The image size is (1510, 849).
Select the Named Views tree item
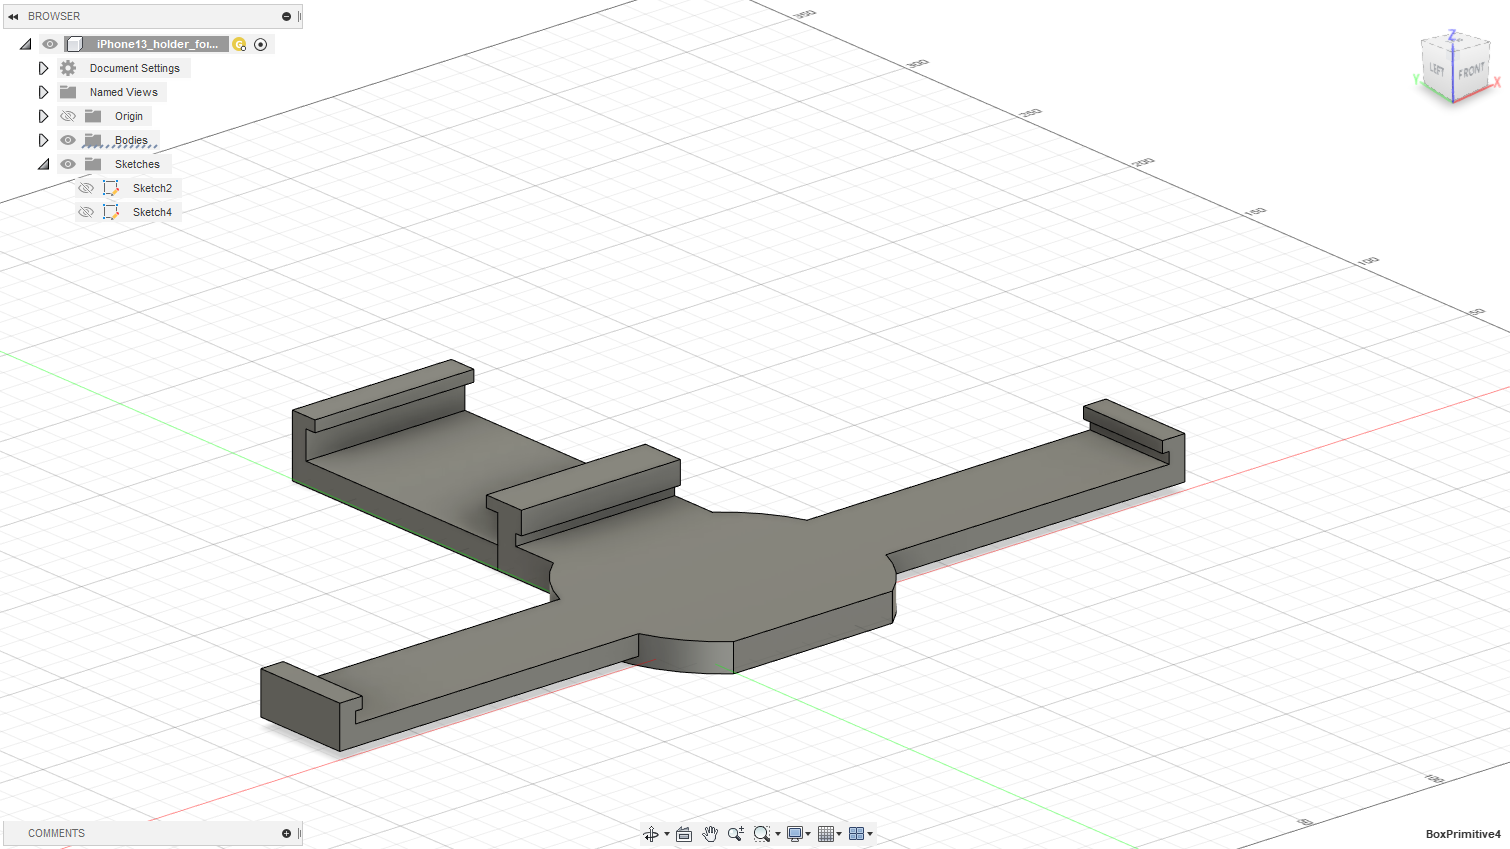[x=124, y=92]
